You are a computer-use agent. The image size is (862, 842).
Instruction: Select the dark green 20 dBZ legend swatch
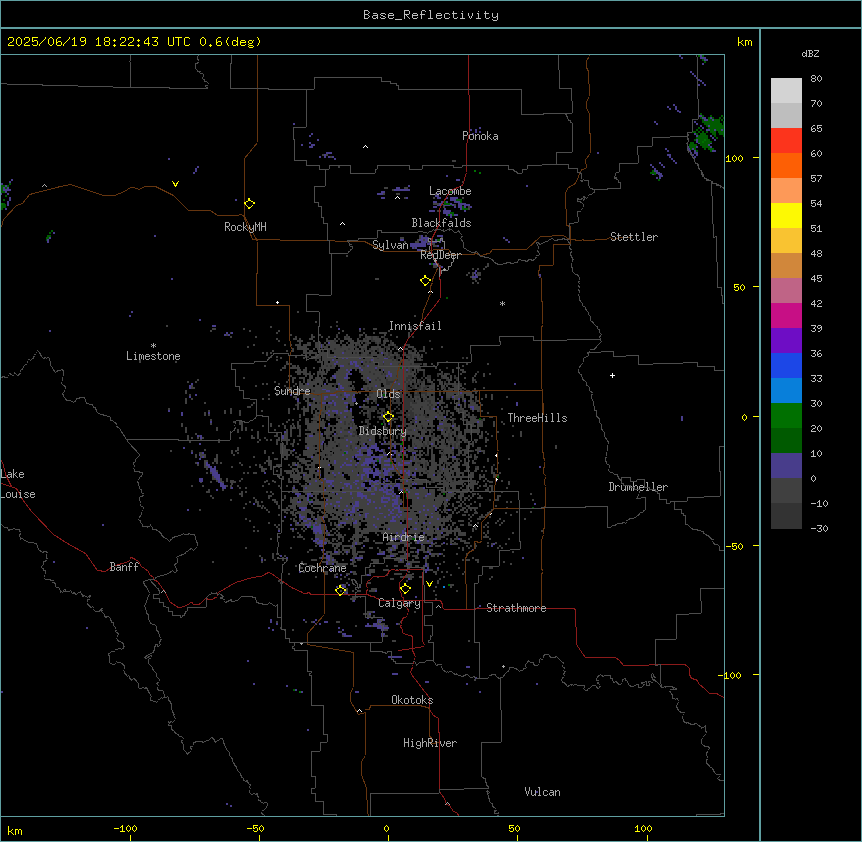coord(786,440)
